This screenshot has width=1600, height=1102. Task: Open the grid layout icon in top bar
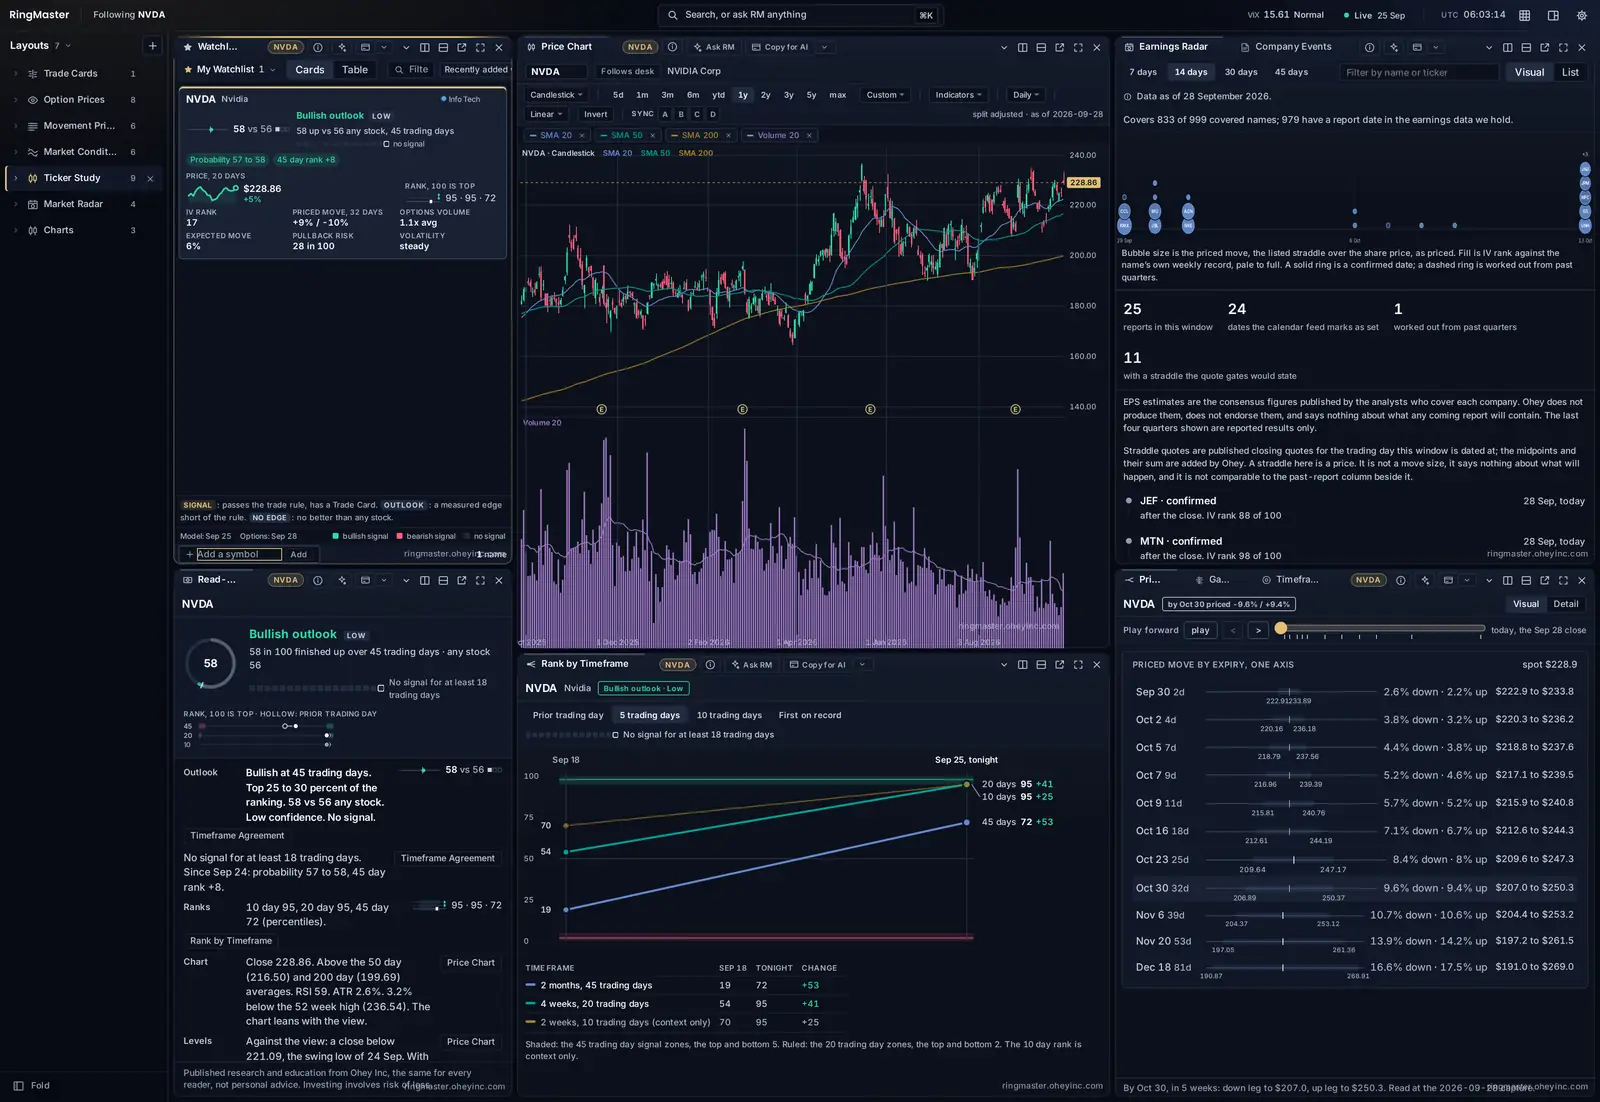coord(1524,15)
